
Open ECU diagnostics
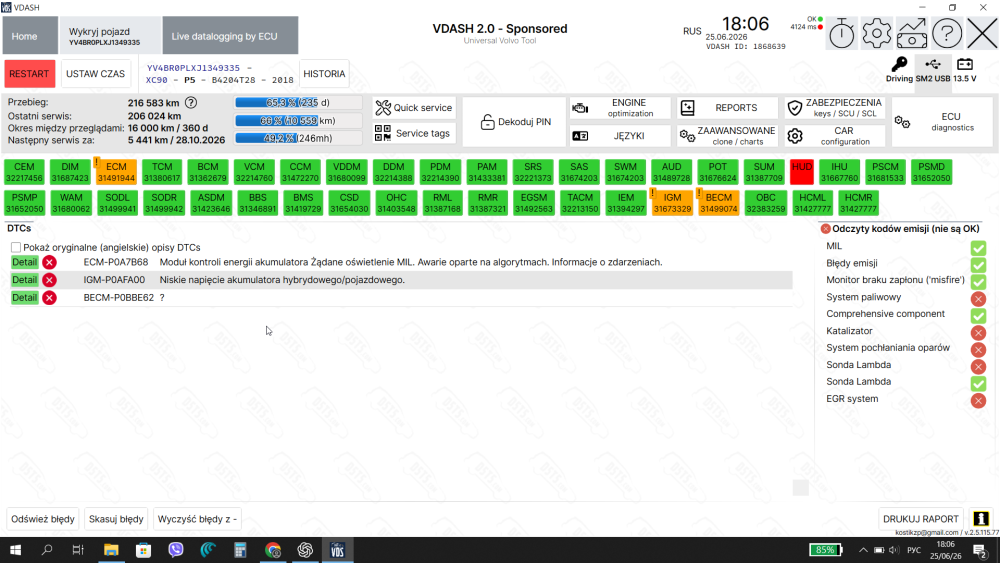[942, 122]
